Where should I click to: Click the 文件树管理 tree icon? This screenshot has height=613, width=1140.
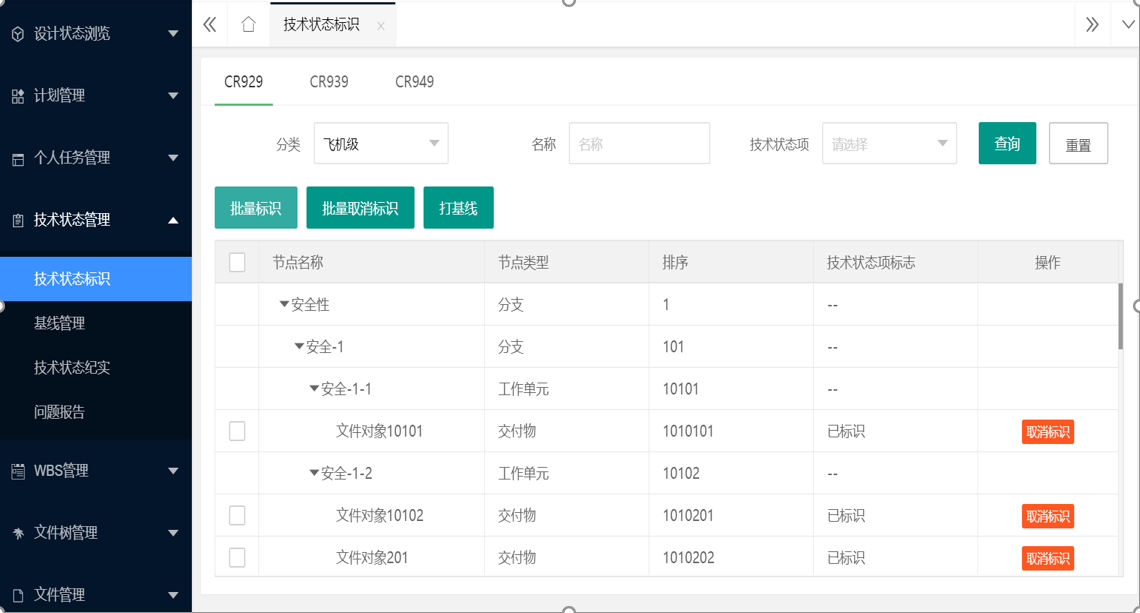(x=18, y=534)
